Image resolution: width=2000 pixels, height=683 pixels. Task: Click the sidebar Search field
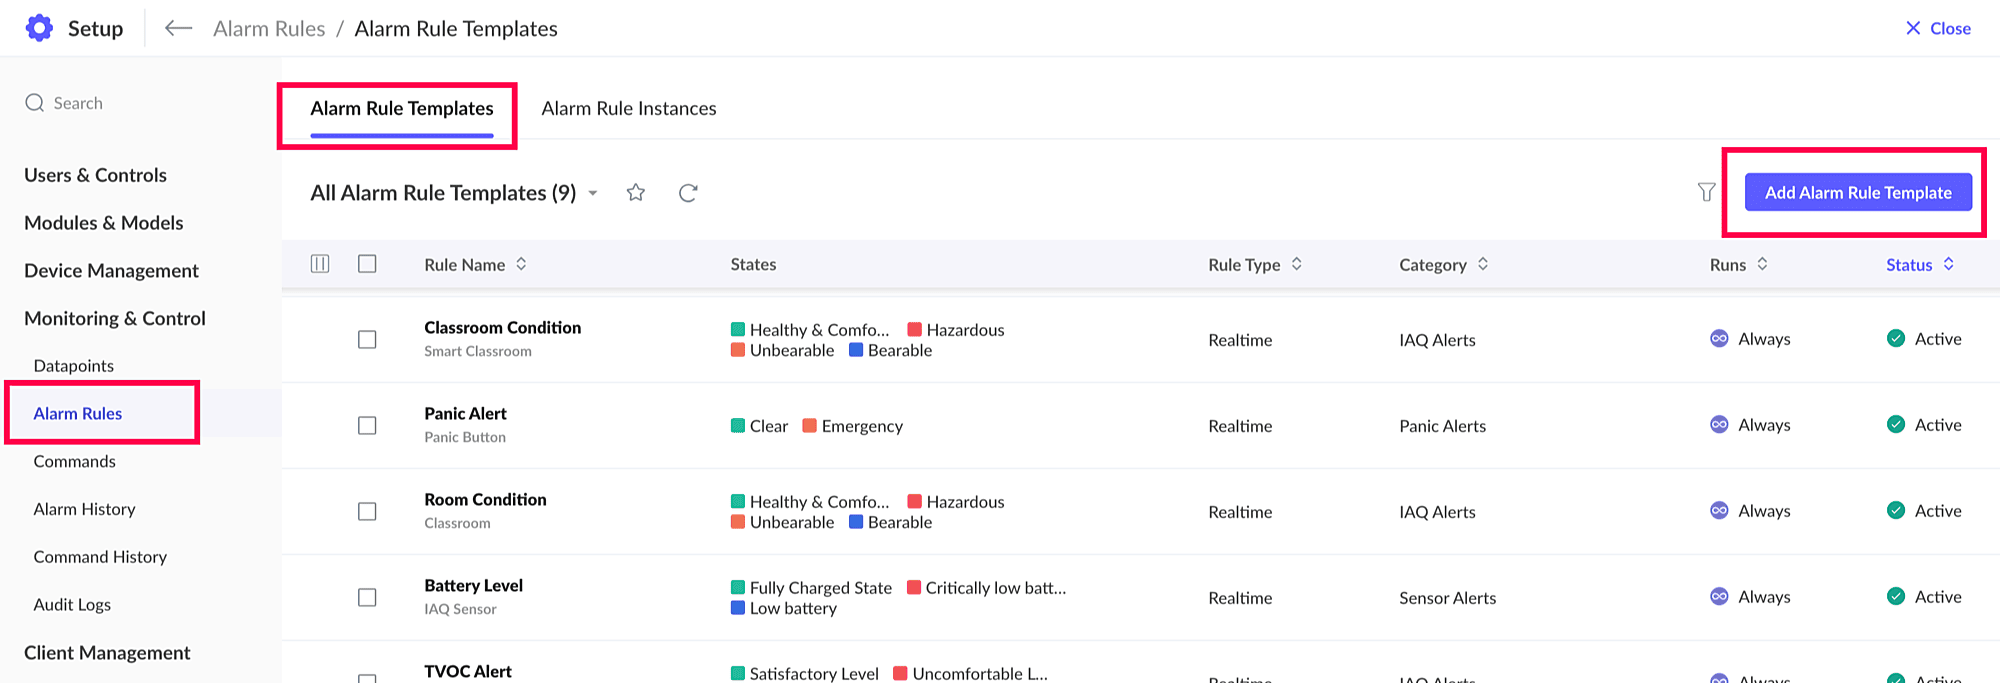[78, 103]
